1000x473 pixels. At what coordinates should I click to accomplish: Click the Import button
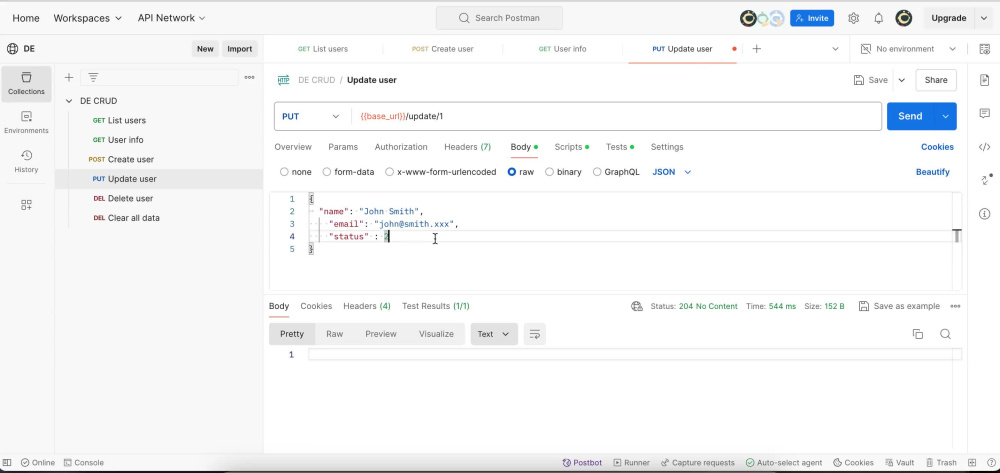240,49
